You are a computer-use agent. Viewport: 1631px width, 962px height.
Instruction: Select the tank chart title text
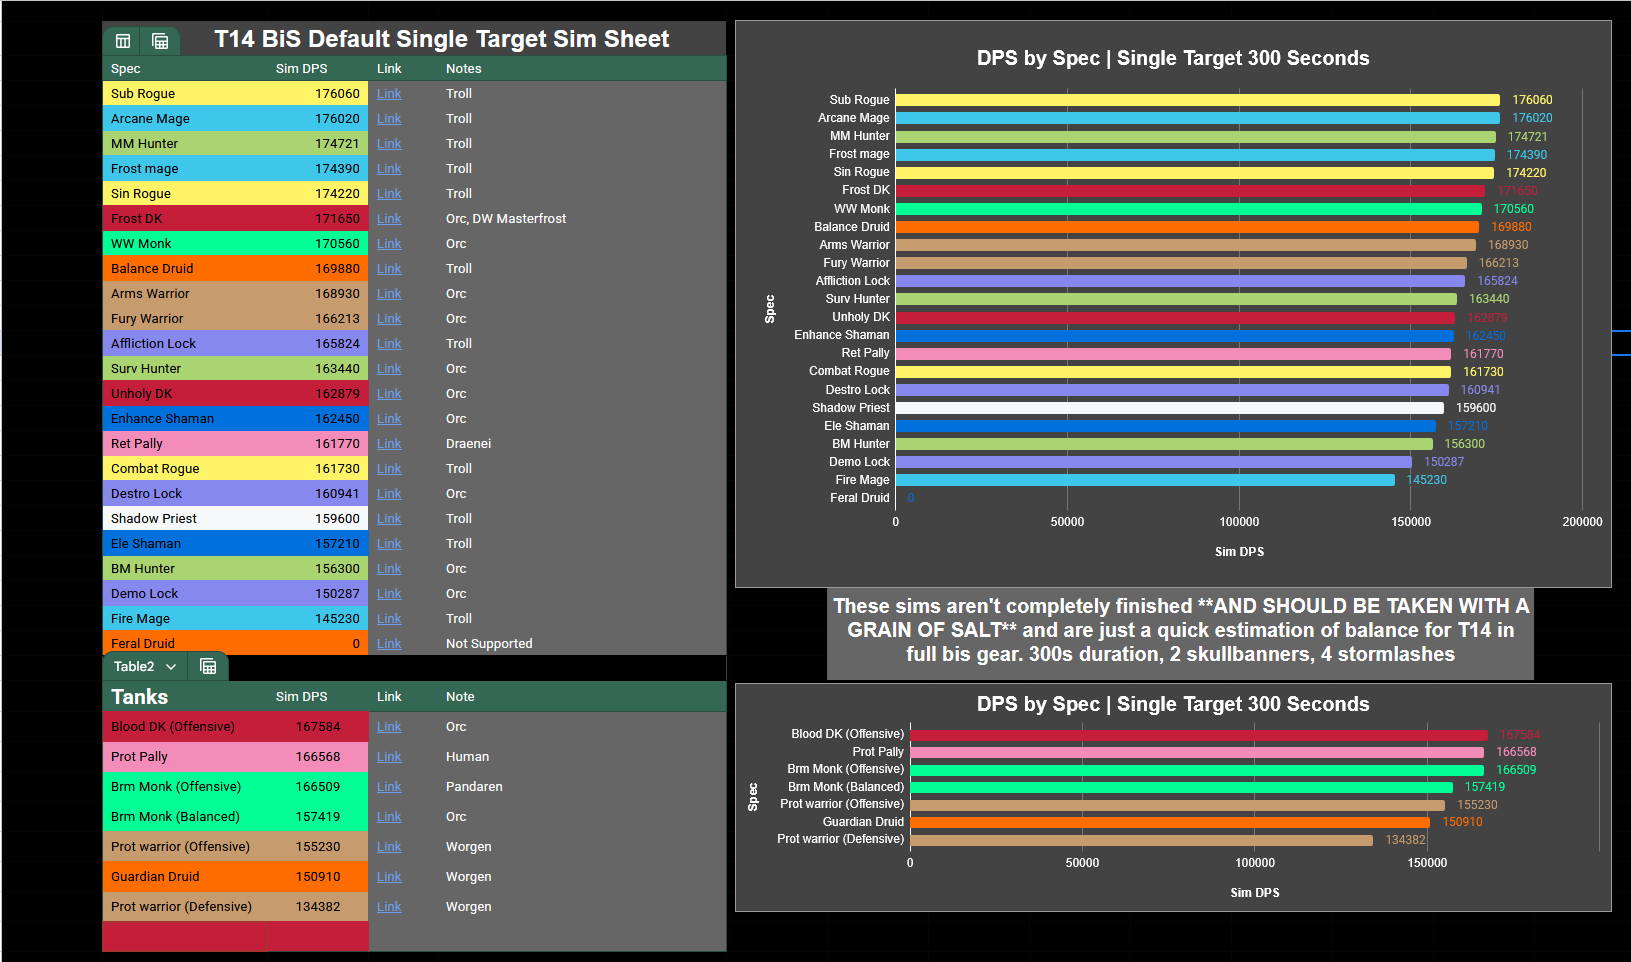click(x=1173, y=704)
